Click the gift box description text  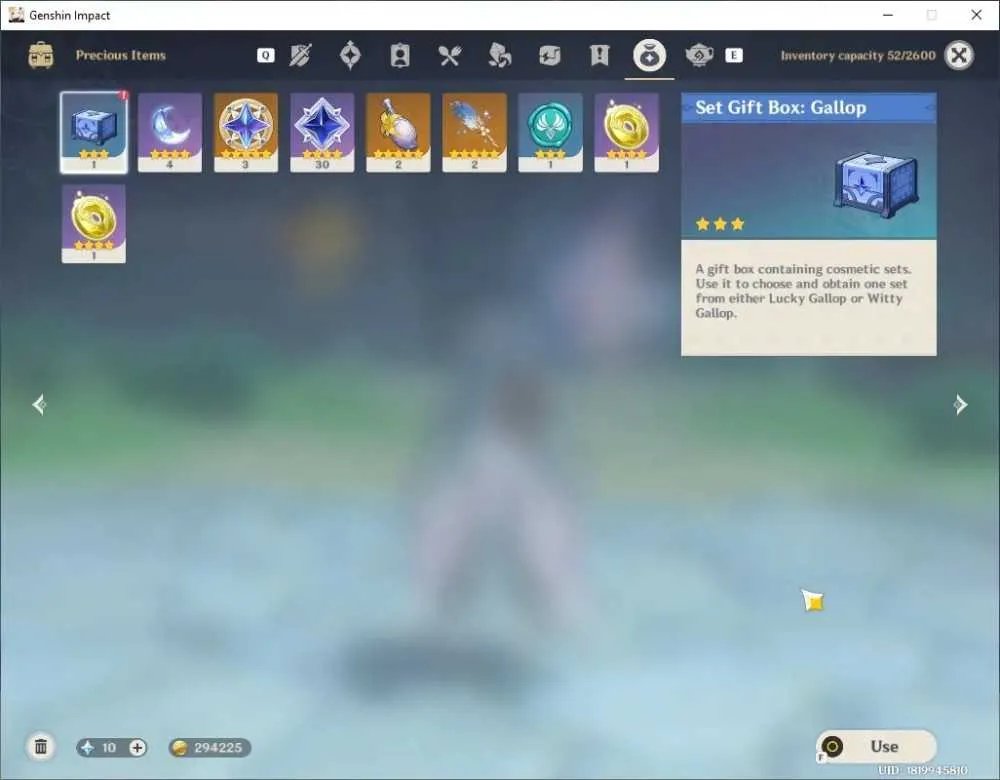tap(803, 291)
